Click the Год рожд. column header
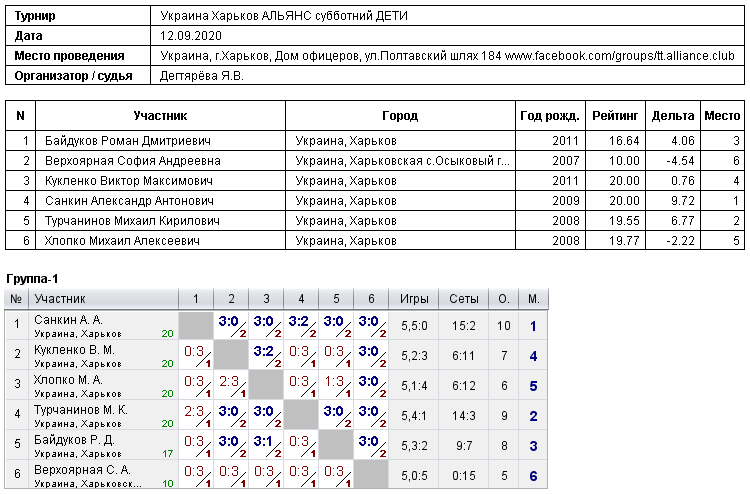This screenshot has width=750, height=494. 550,116
